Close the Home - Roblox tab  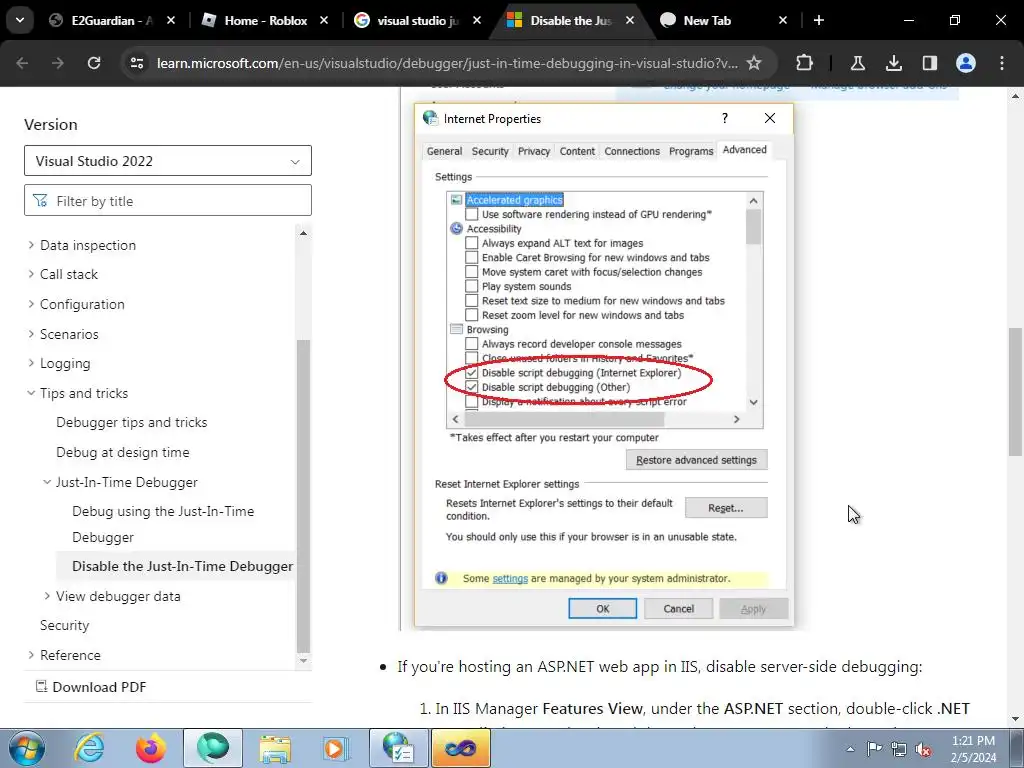point(323,20)
